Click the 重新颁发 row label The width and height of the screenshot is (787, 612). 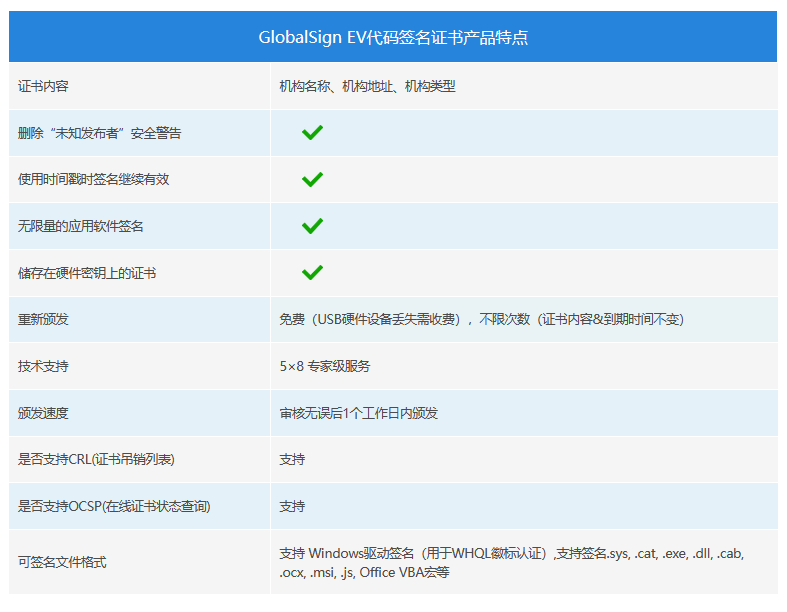point(43,319)
